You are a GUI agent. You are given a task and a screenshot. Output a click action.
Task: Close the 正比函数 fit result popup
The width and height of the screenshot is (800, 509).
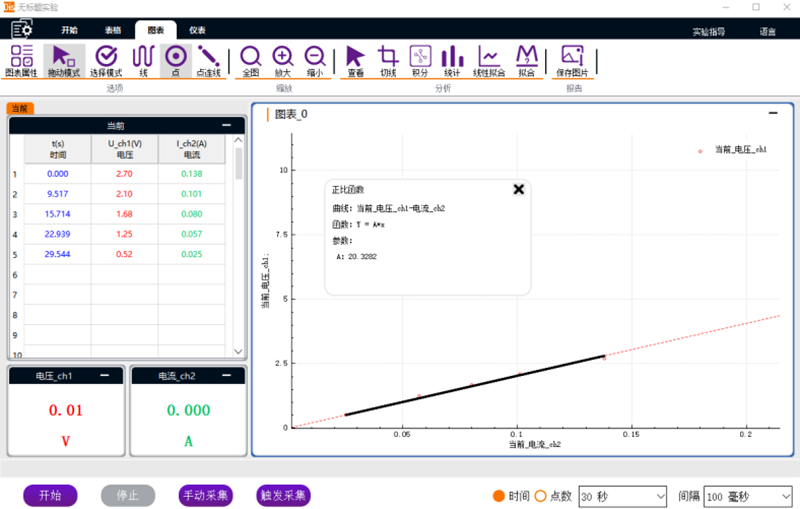pos(518,189)
